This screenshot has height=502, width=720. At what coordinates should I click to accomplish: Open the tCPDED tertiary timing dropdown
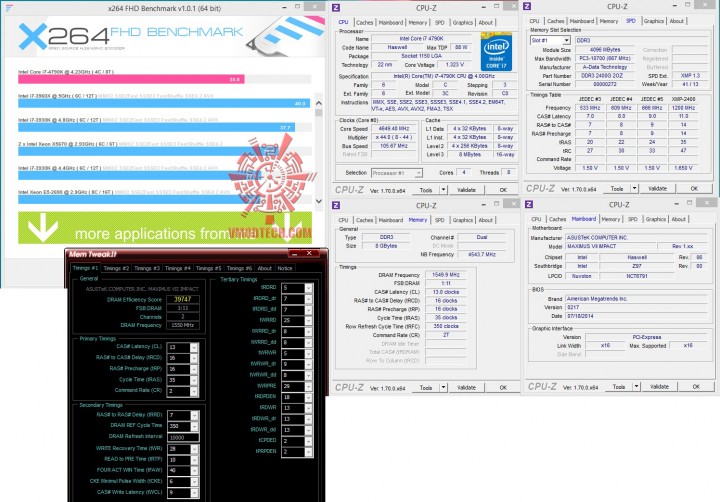[x=309, y=441]
